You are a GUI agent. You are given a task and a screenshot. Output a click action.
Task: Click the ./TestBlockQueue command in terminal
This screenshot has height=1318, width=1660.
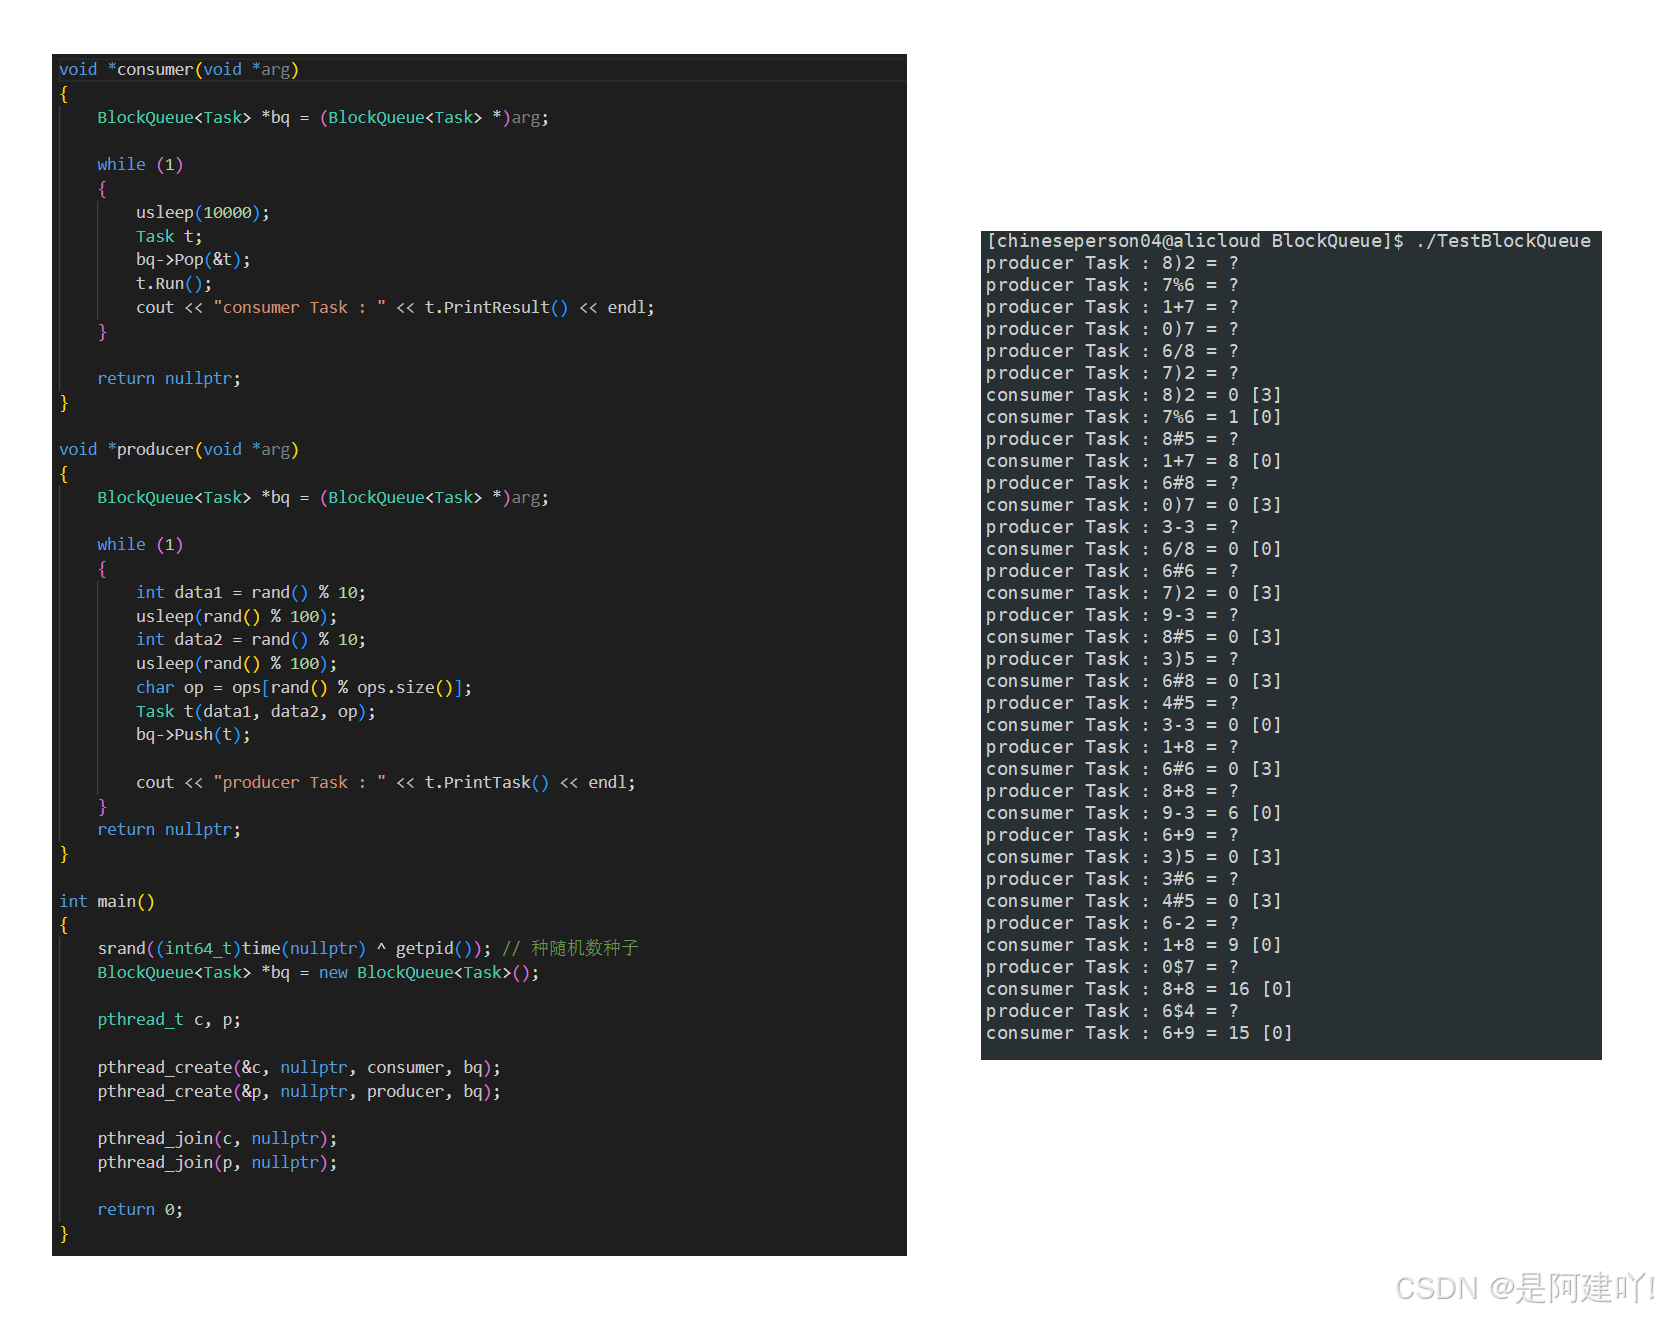pyautogui.click(x=1502, y=241)
